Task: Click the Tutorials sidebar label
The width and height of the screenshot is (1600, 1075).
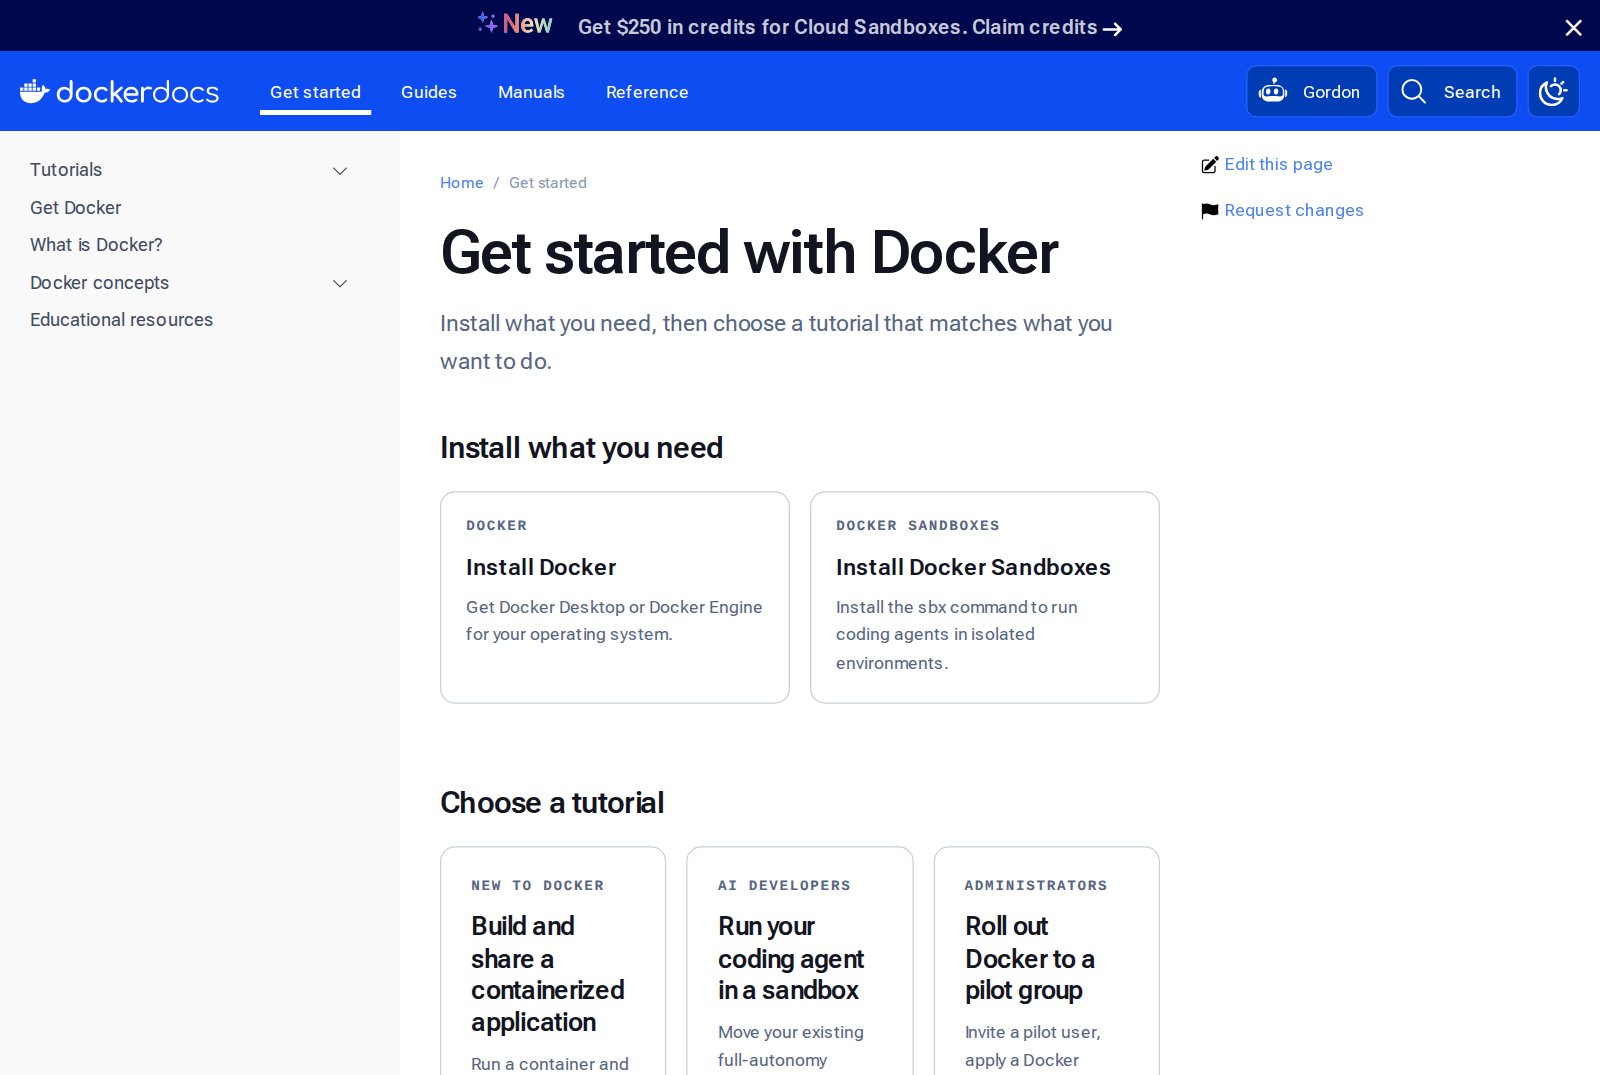Action: click(66, 170)
